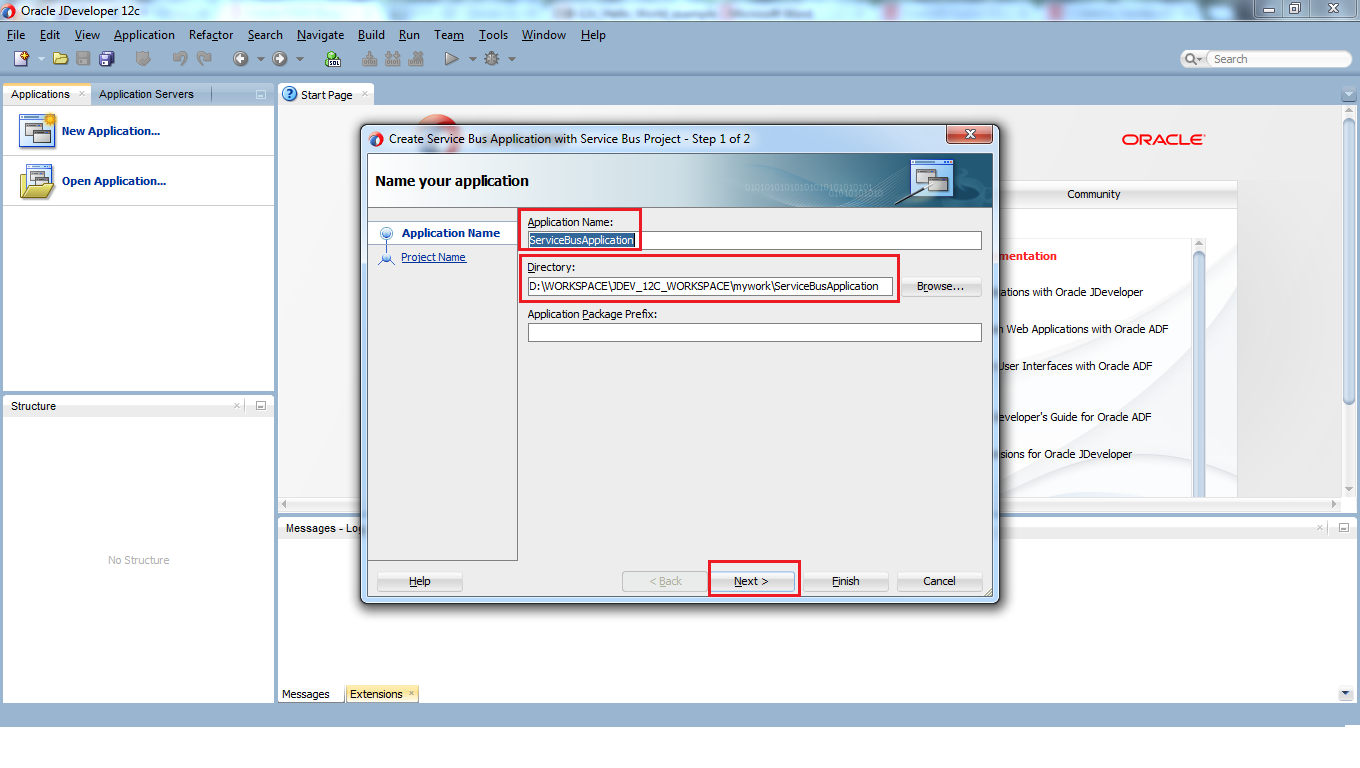The height and width of the screenshot is (768, 1360).
Task: Close the Start Page tab
Action: click(x=364, y=94)
